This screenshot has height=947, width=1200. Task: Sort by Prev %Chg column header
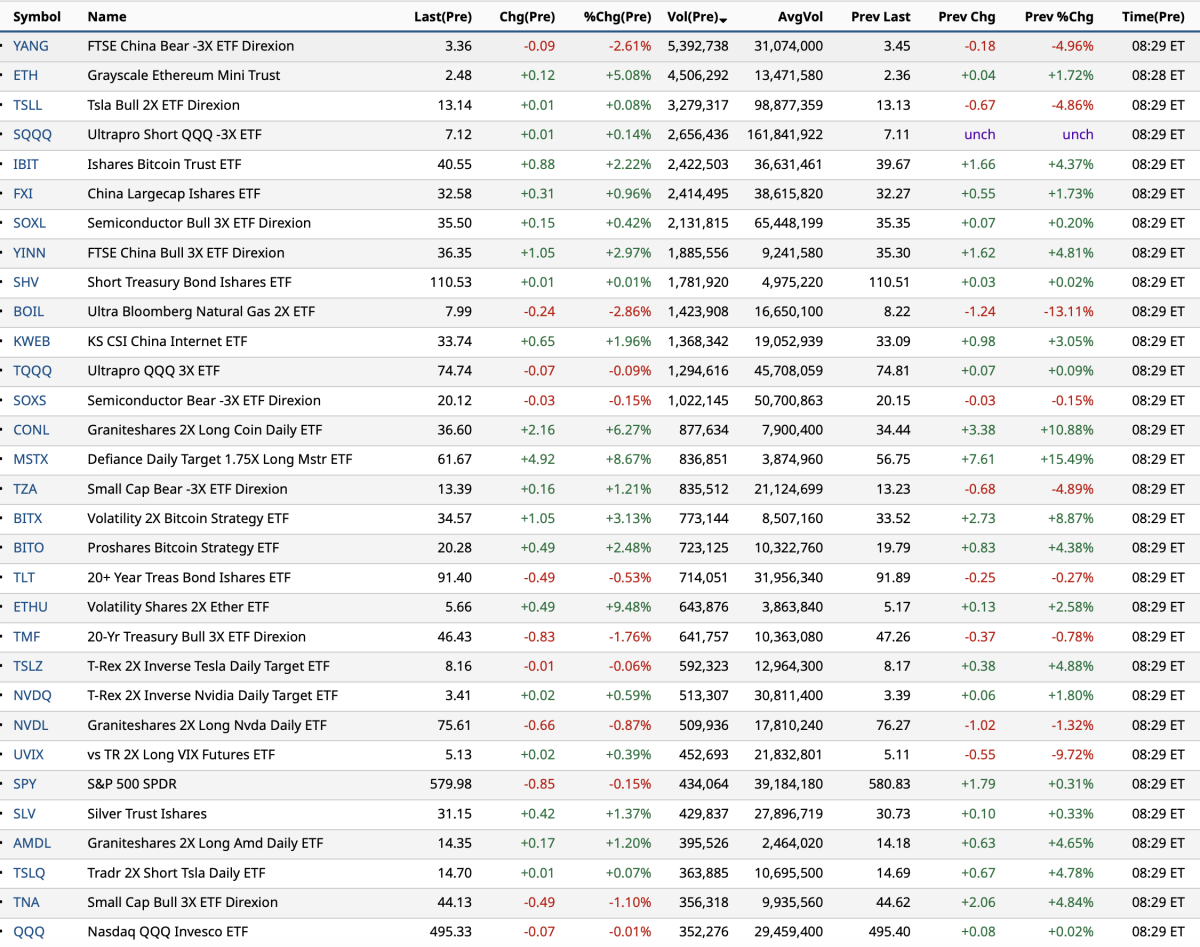pos(1059,17)
